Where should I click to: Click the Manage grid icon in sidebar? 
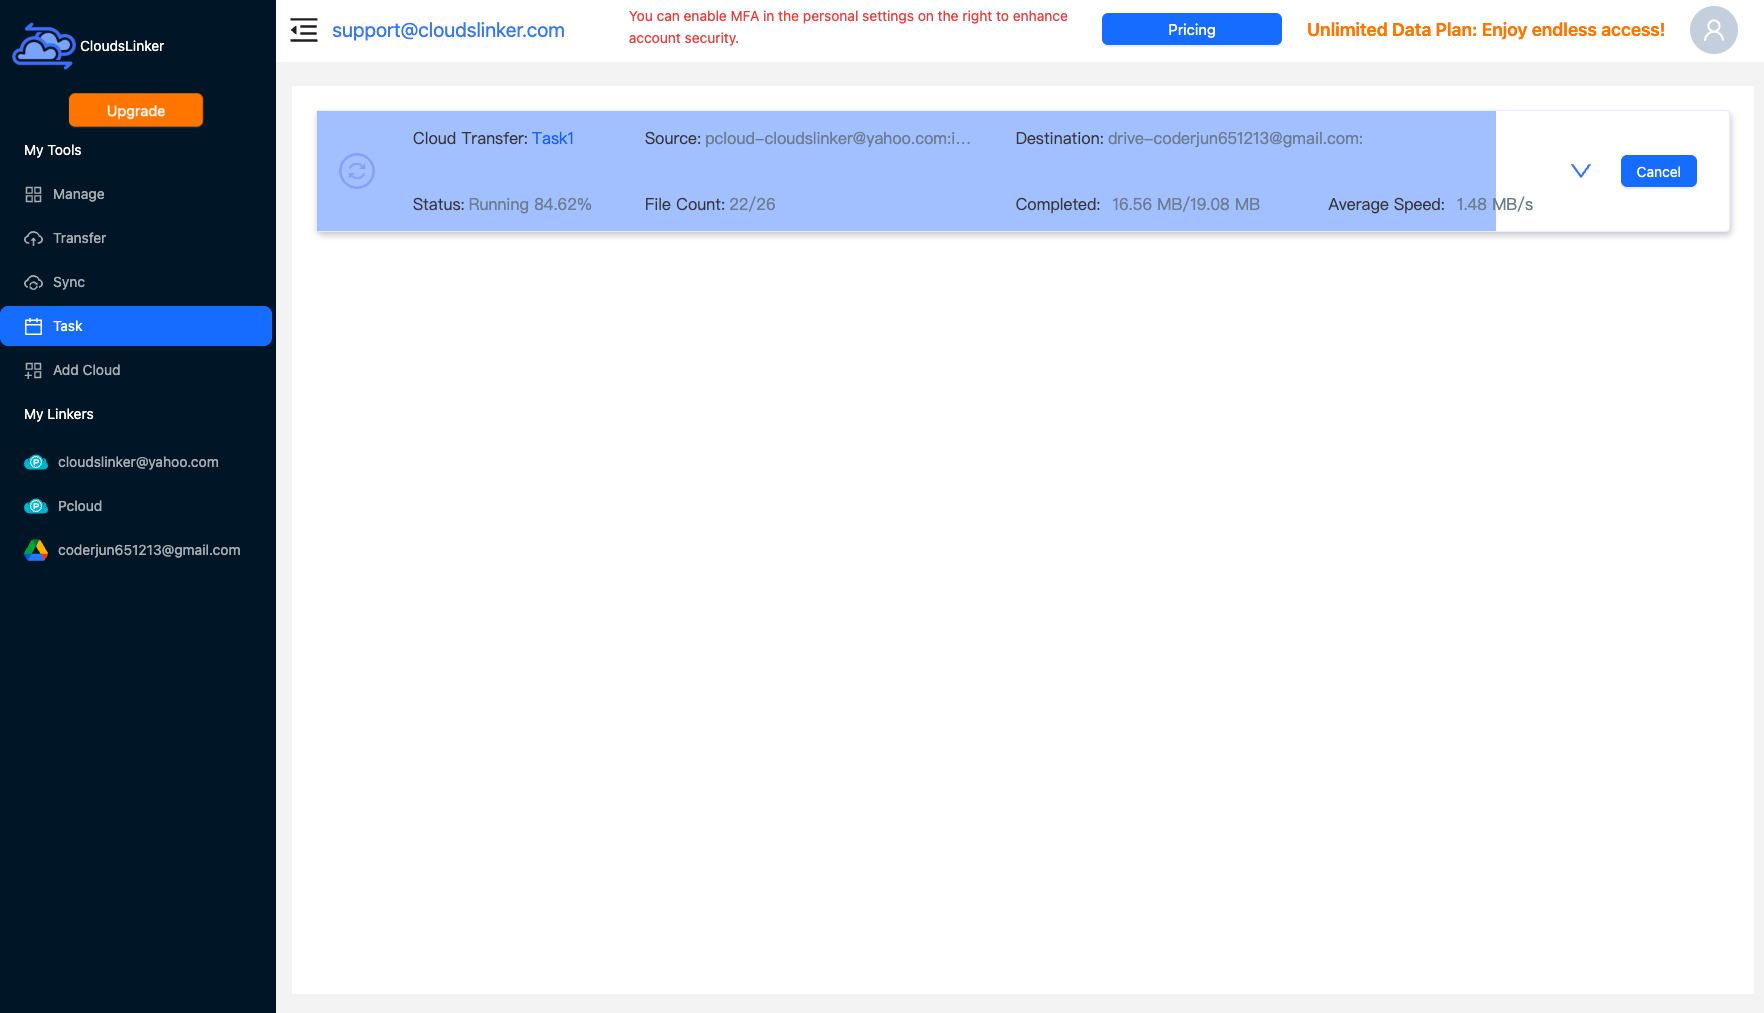pos(33,194)
